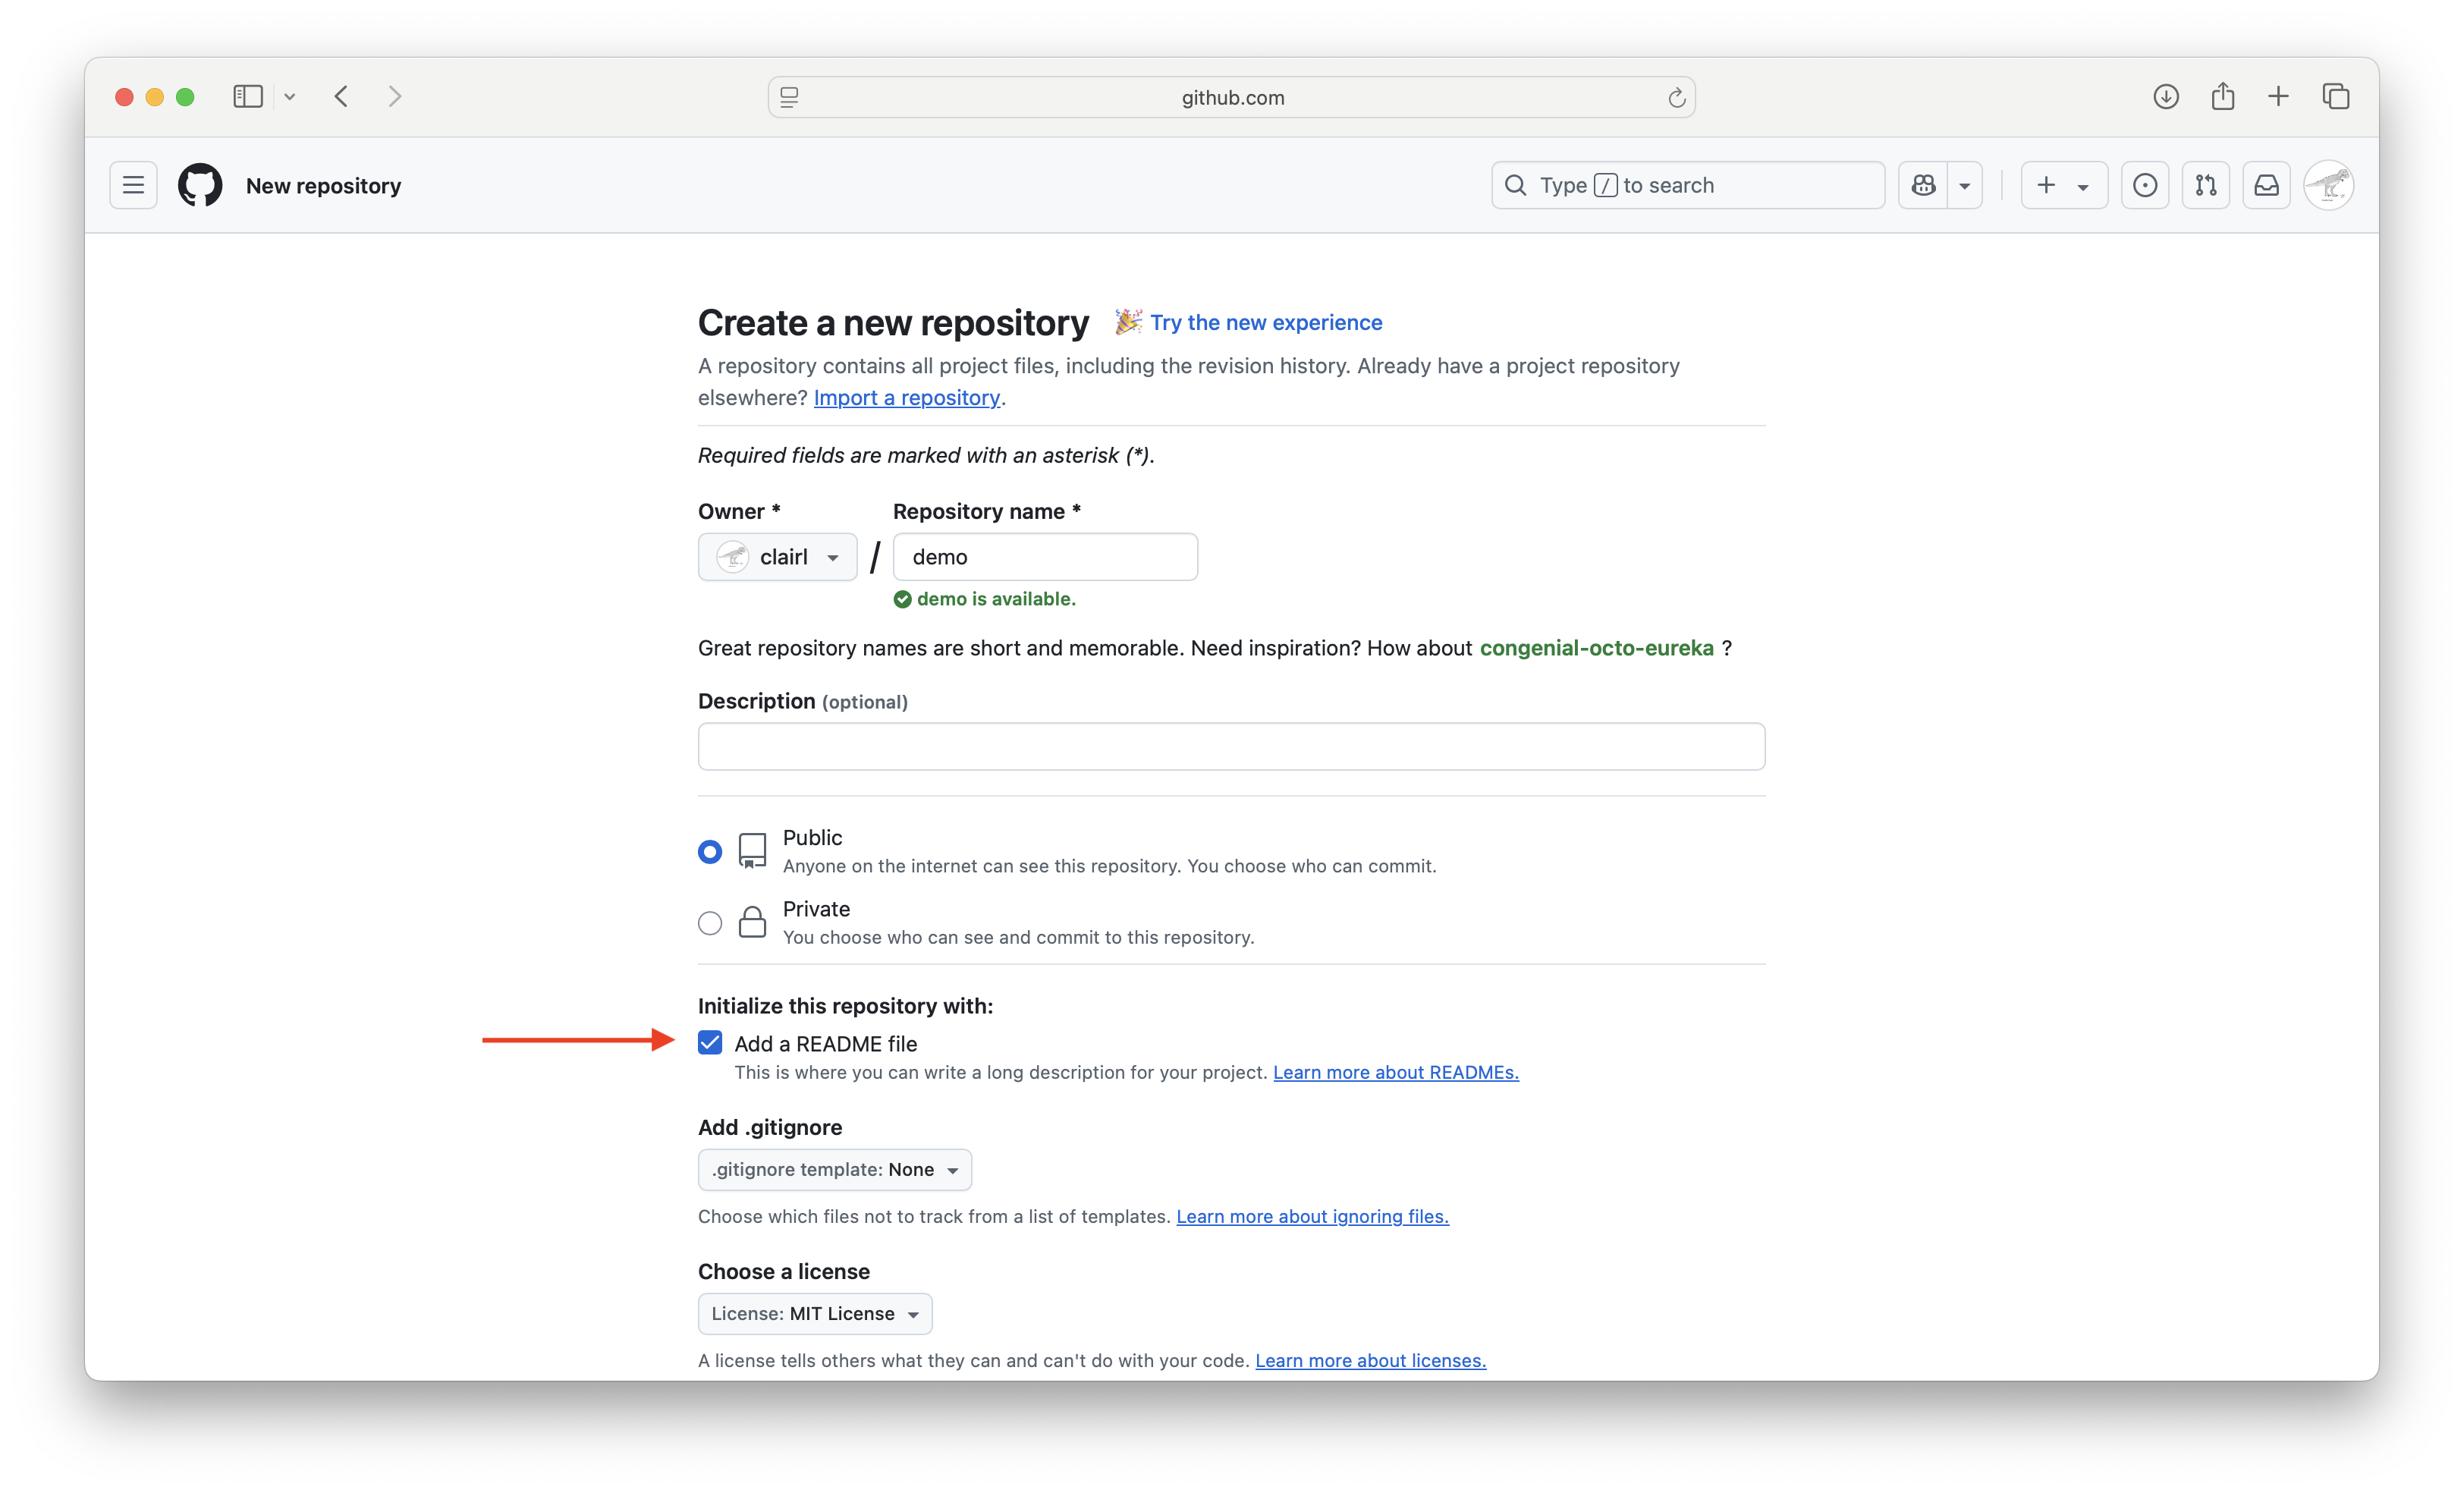Click Try the new experience link
The height and width of the screenshot is (1493, 2464).
click(1265, 323)
